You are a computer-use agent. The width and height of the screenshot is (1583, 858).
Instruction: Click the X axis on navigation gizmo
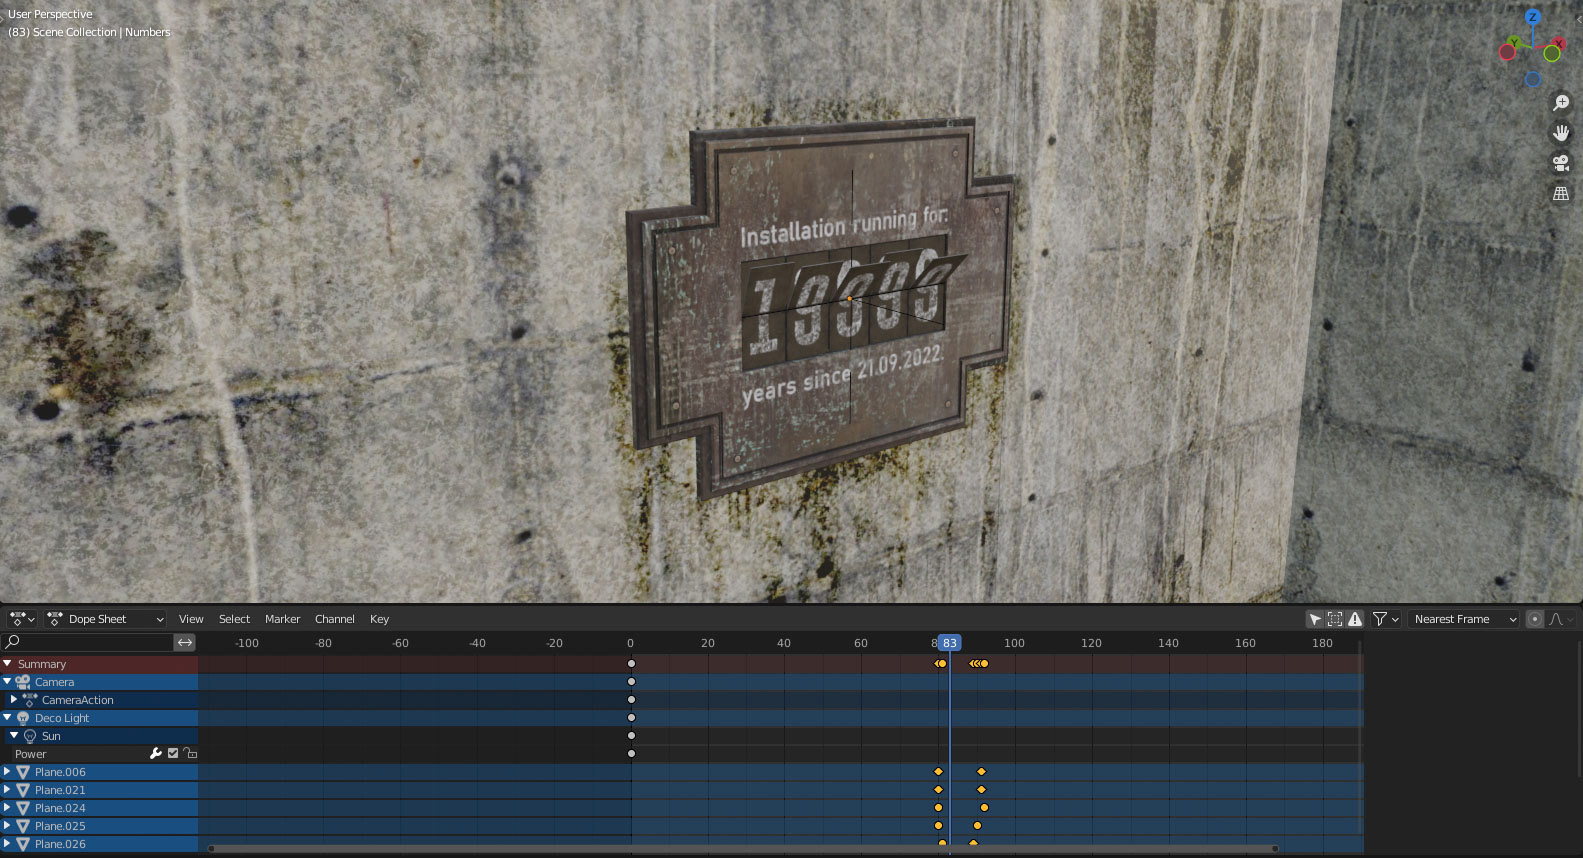1559,43
